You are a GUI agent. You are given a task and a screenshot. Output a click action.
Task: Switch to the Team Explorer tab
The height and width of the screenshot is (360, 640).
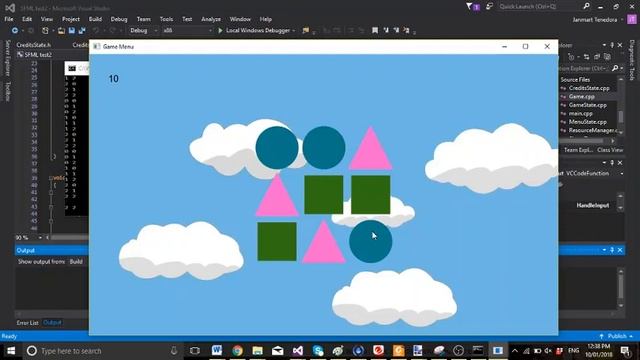click(578, 150)
